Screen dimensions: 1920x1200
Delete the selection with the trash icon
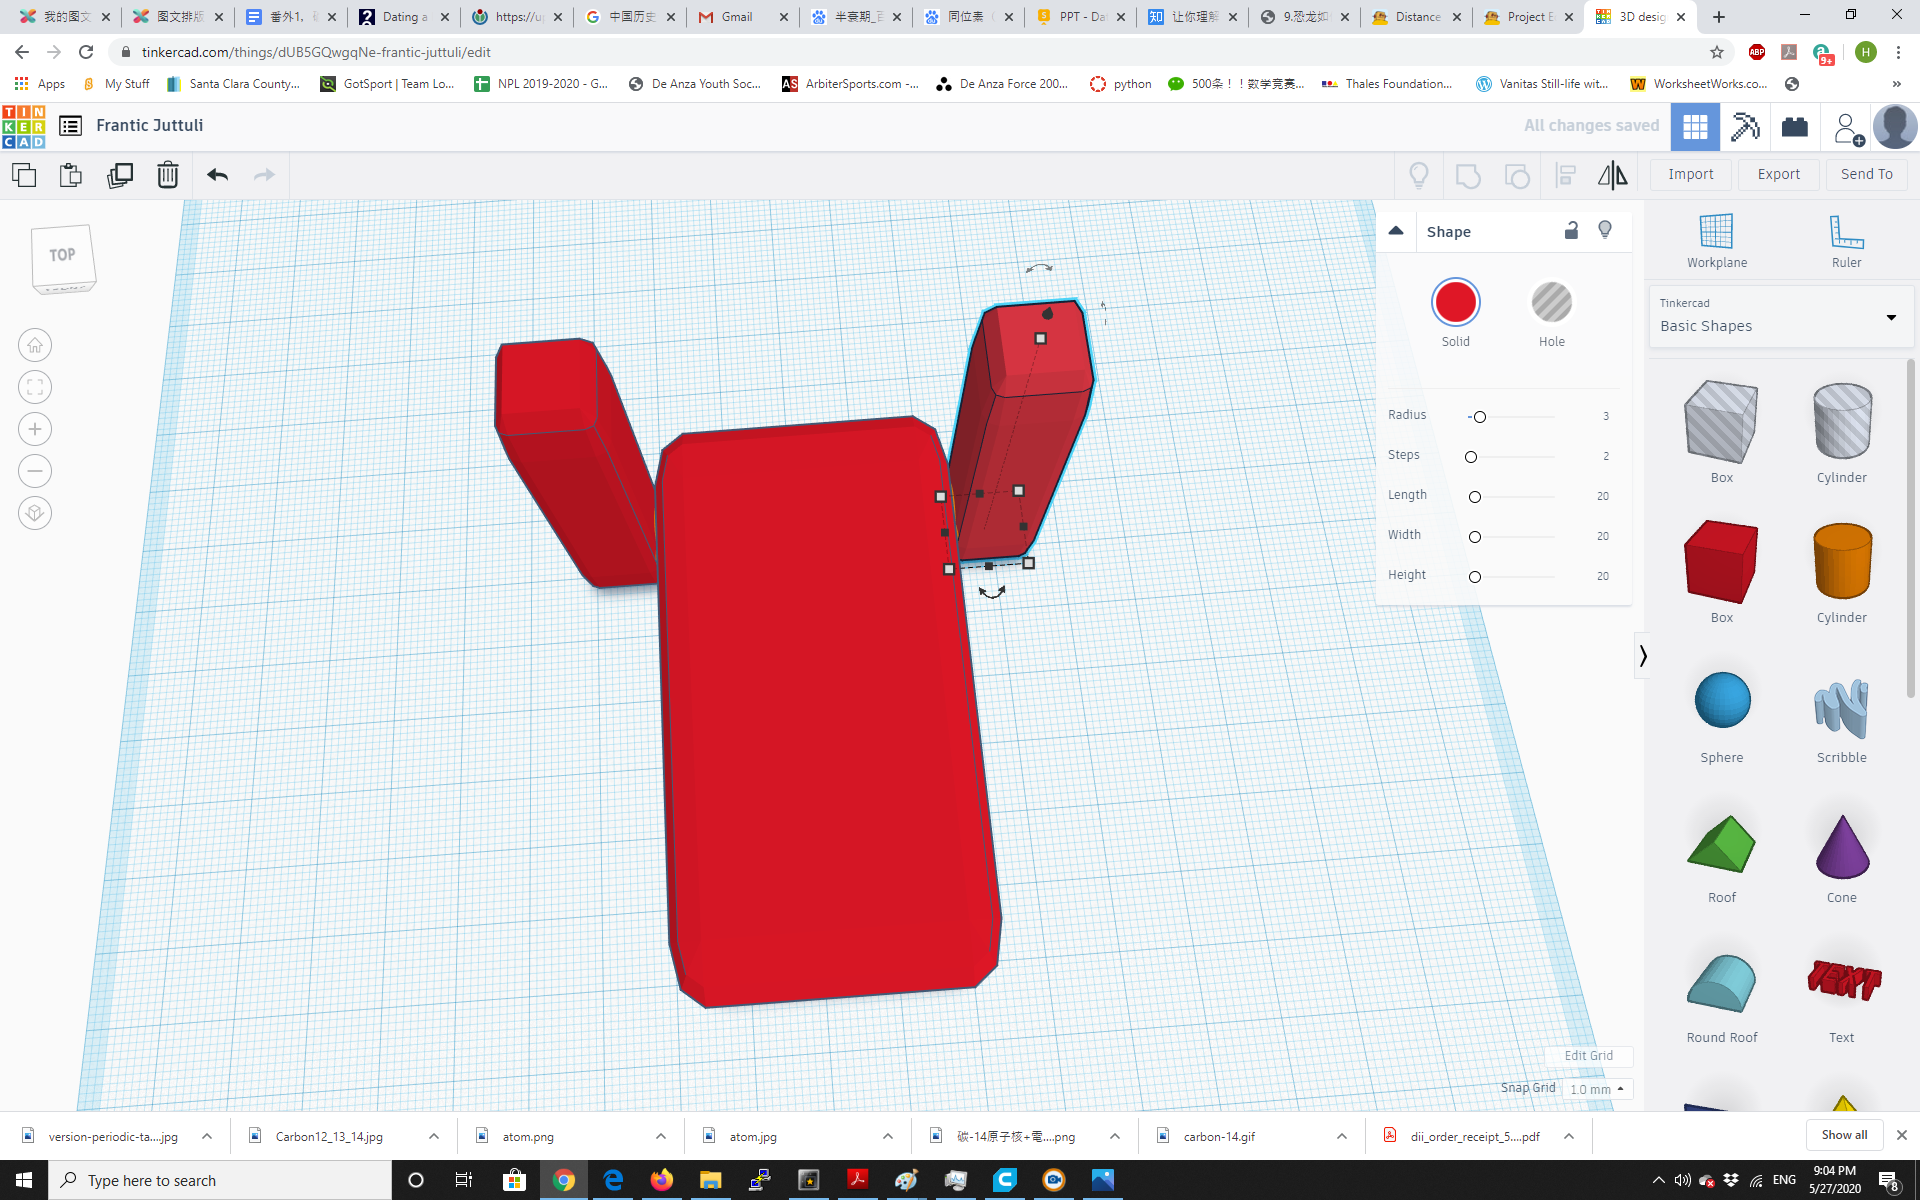167,175
